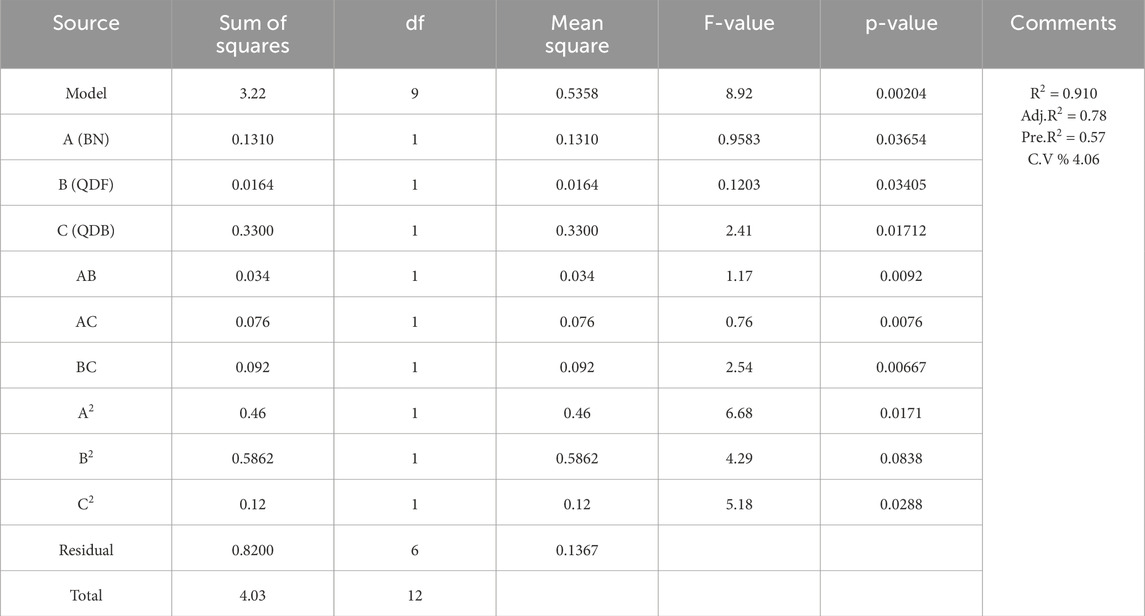Click the Model p-value 0.00204
The height and width of the screenshot is (616, 1145).
pyautogui.click(x=901, y=93)
